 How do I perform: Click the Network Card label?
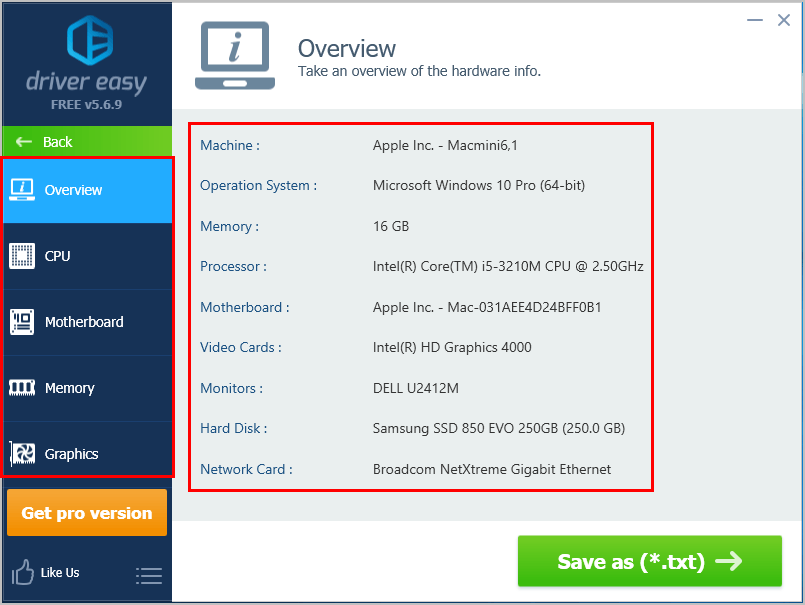pos(245,469)
